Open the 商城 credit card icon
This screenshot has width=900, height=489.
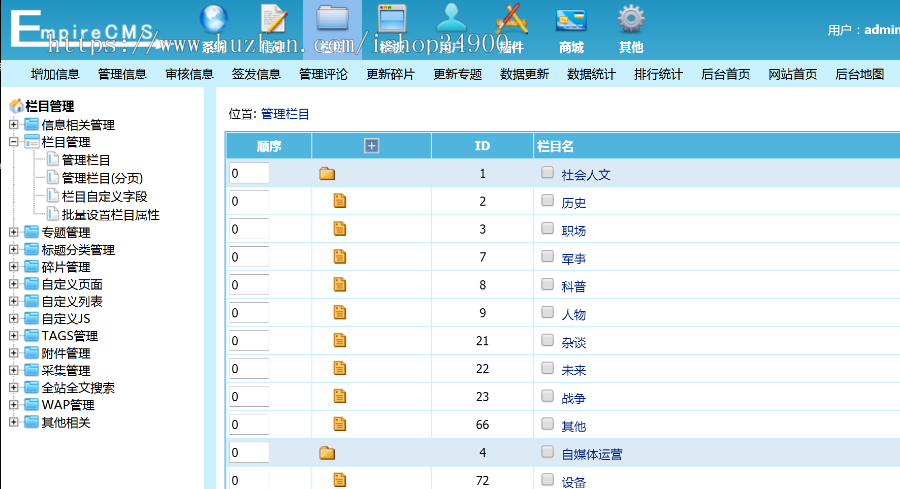coord(571,20)
